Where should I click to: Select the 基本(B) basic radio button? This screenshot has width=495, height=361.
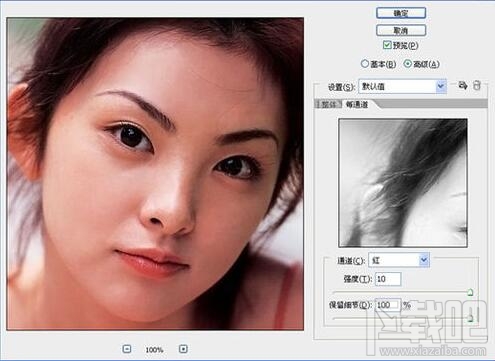coord(365,64)
